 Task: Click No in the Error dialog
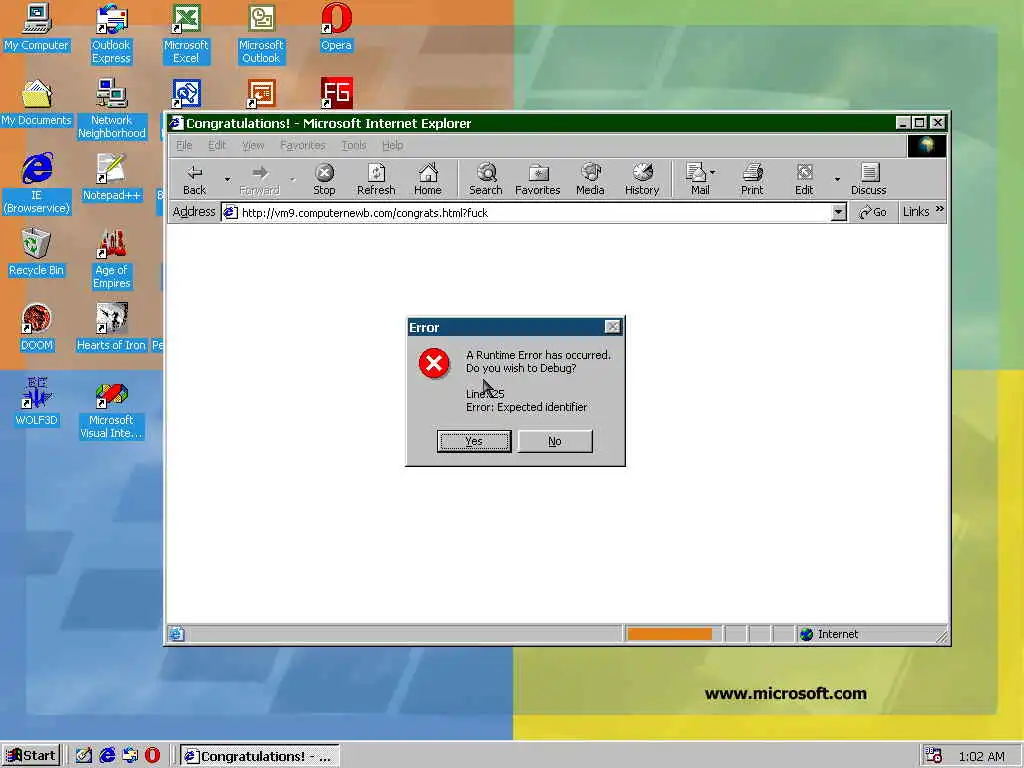pos(555,441)
